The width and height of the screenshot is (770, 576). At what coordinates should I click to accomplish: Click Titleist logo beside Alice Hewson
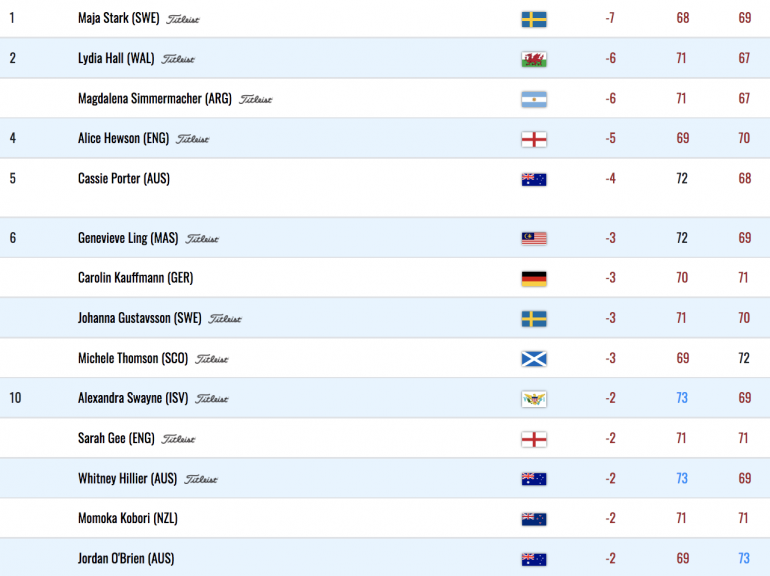(x=192, y=139)
